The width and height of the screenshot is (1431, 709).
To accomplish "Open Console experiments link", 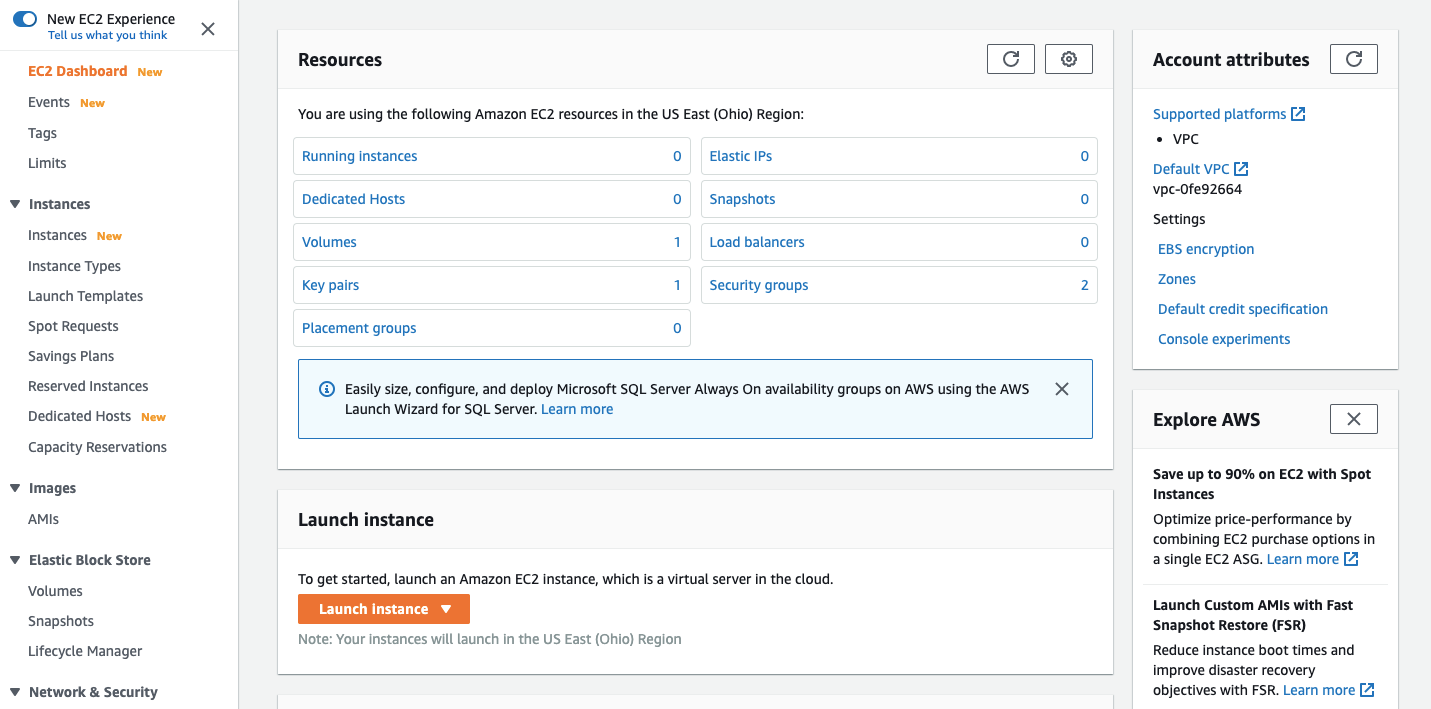I will (x=1224, y=339).
